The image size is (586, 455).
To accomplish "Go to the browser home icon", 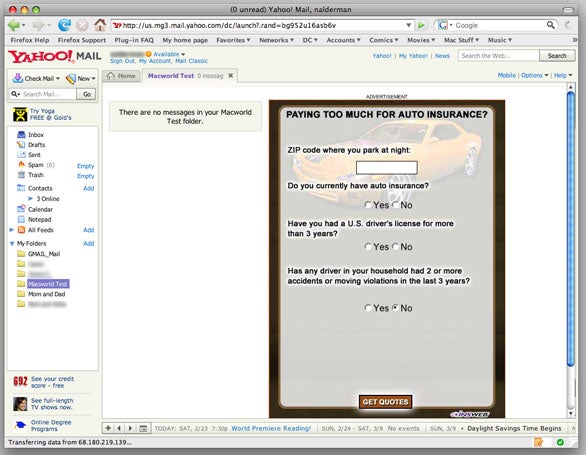I will [x=100, y=25].
